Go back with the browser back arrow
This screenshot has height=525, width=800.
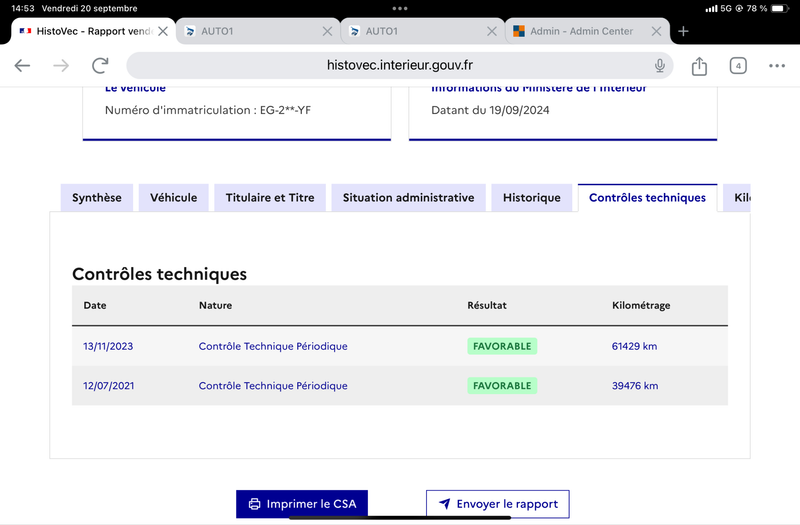point(22,65)
